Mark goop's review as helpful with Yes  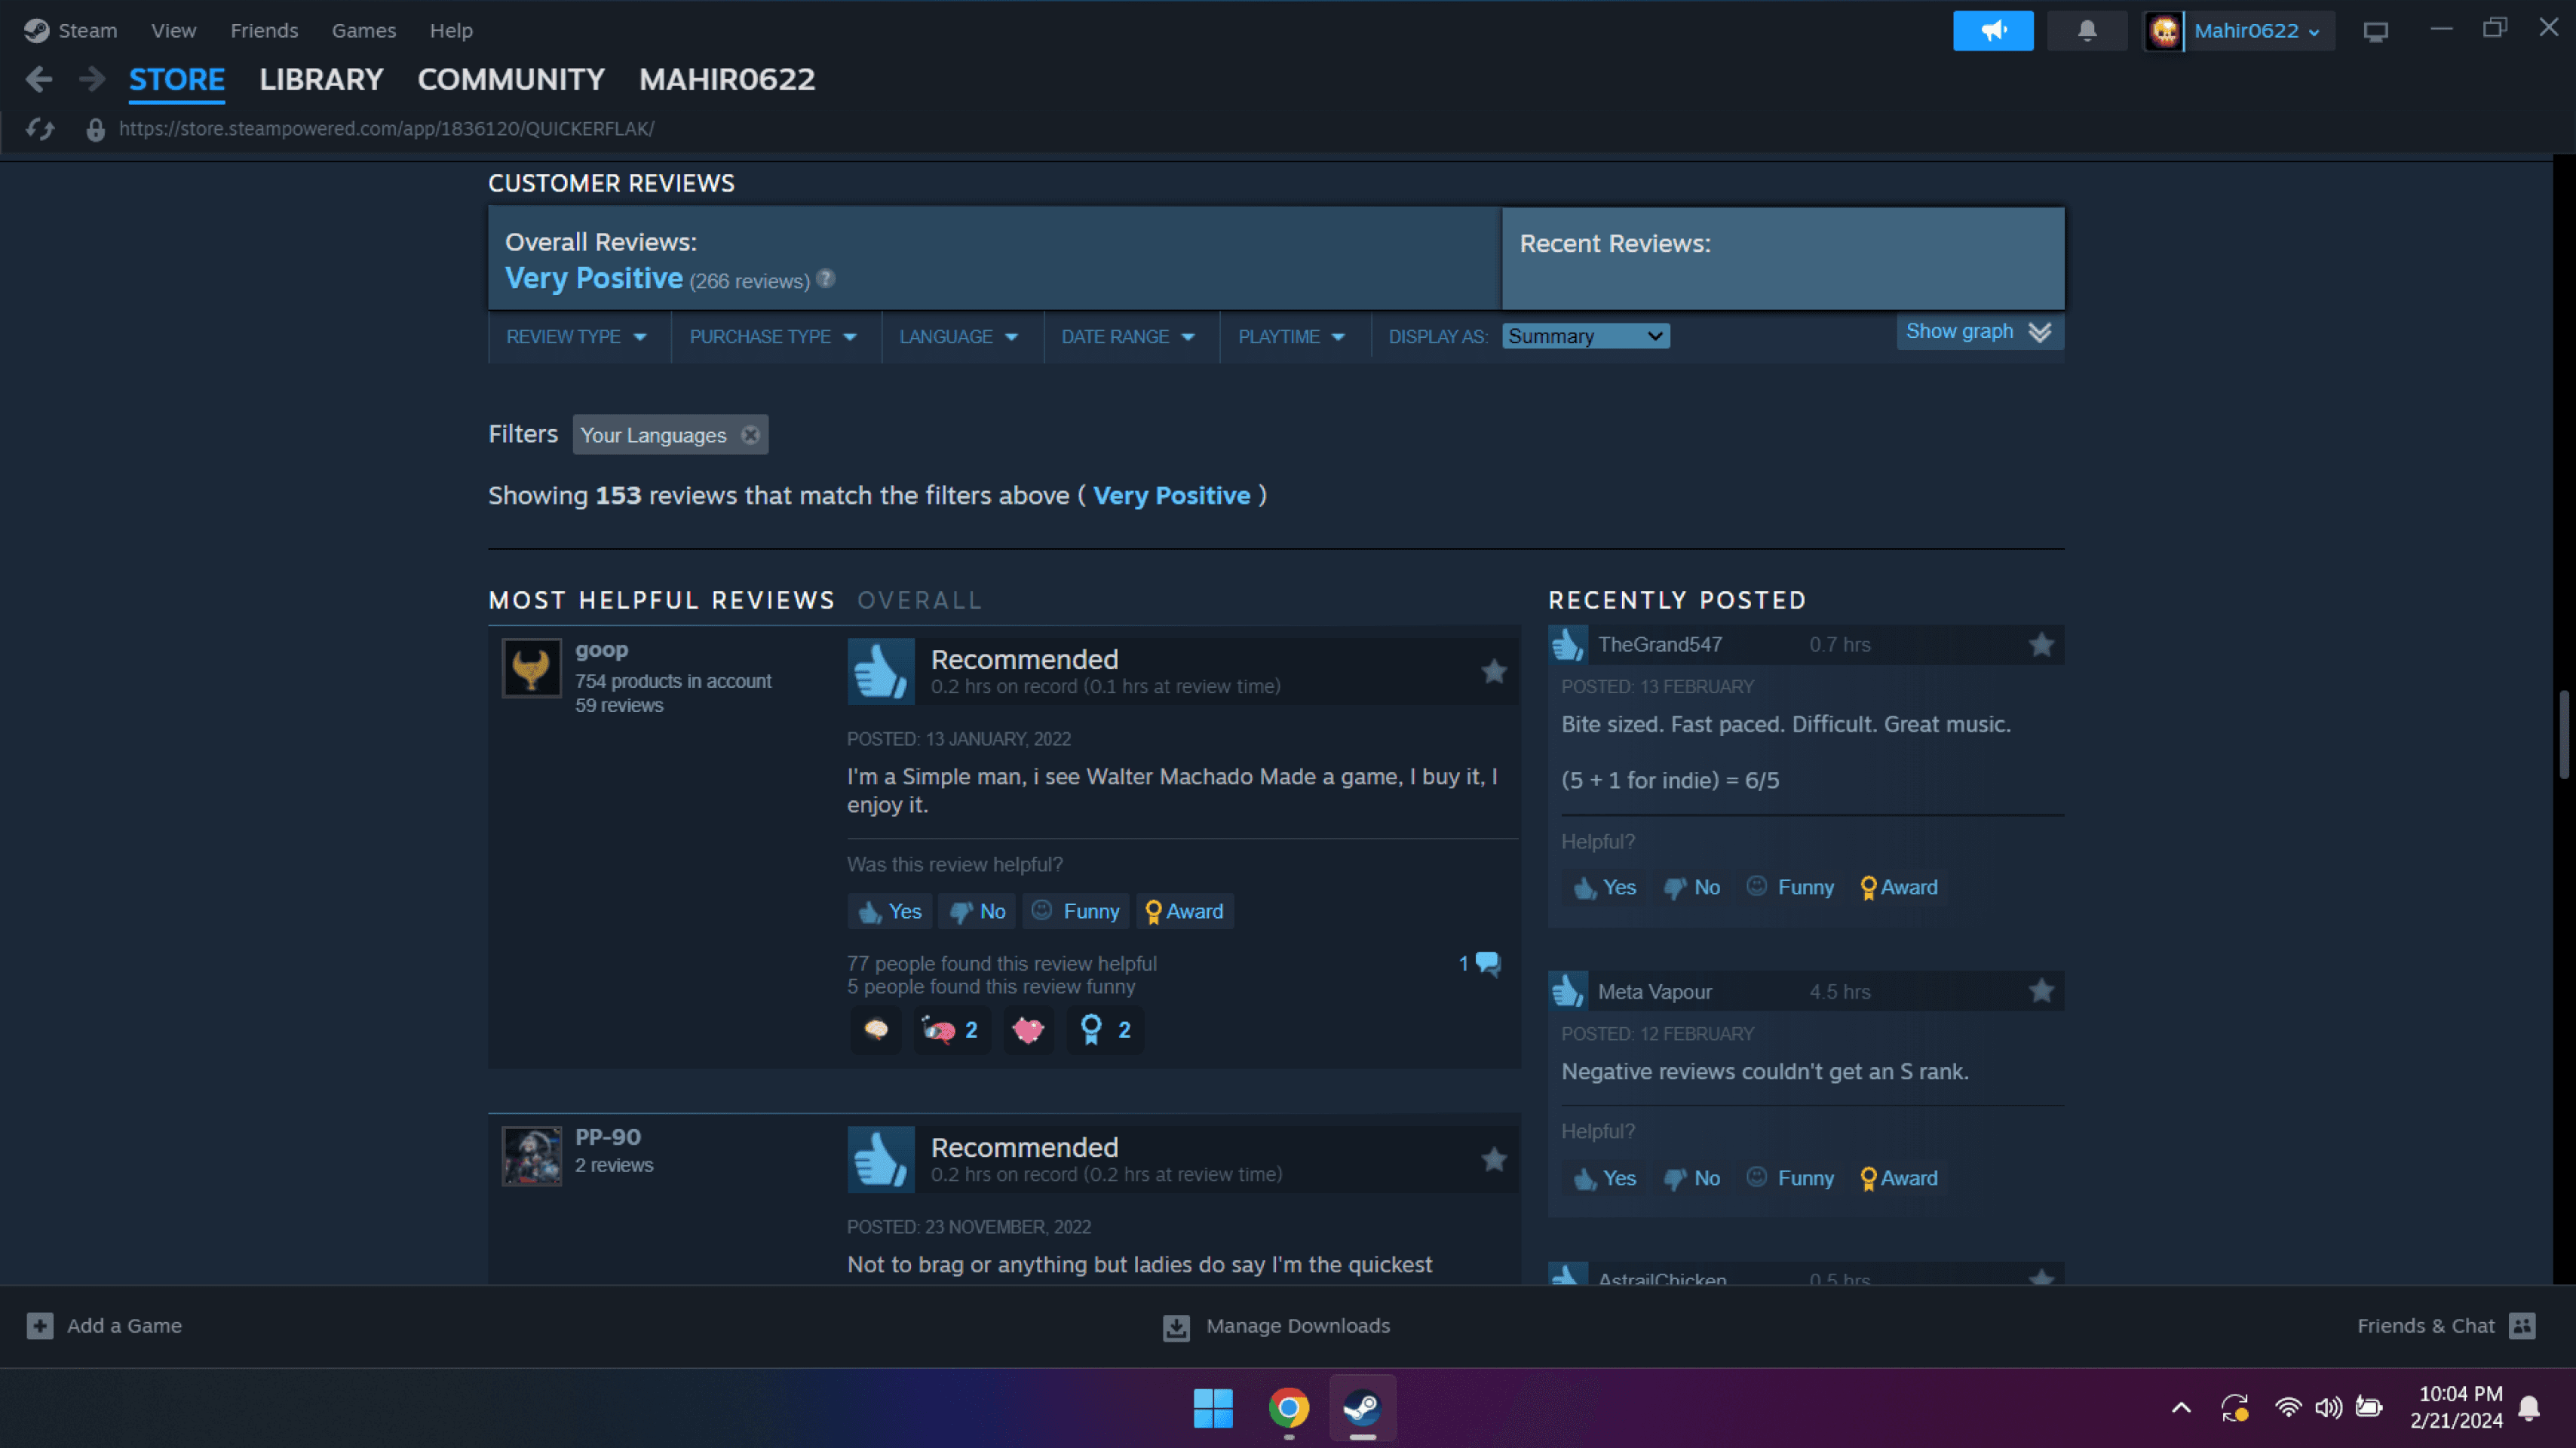pyautogui.click(x=890, y=911)
